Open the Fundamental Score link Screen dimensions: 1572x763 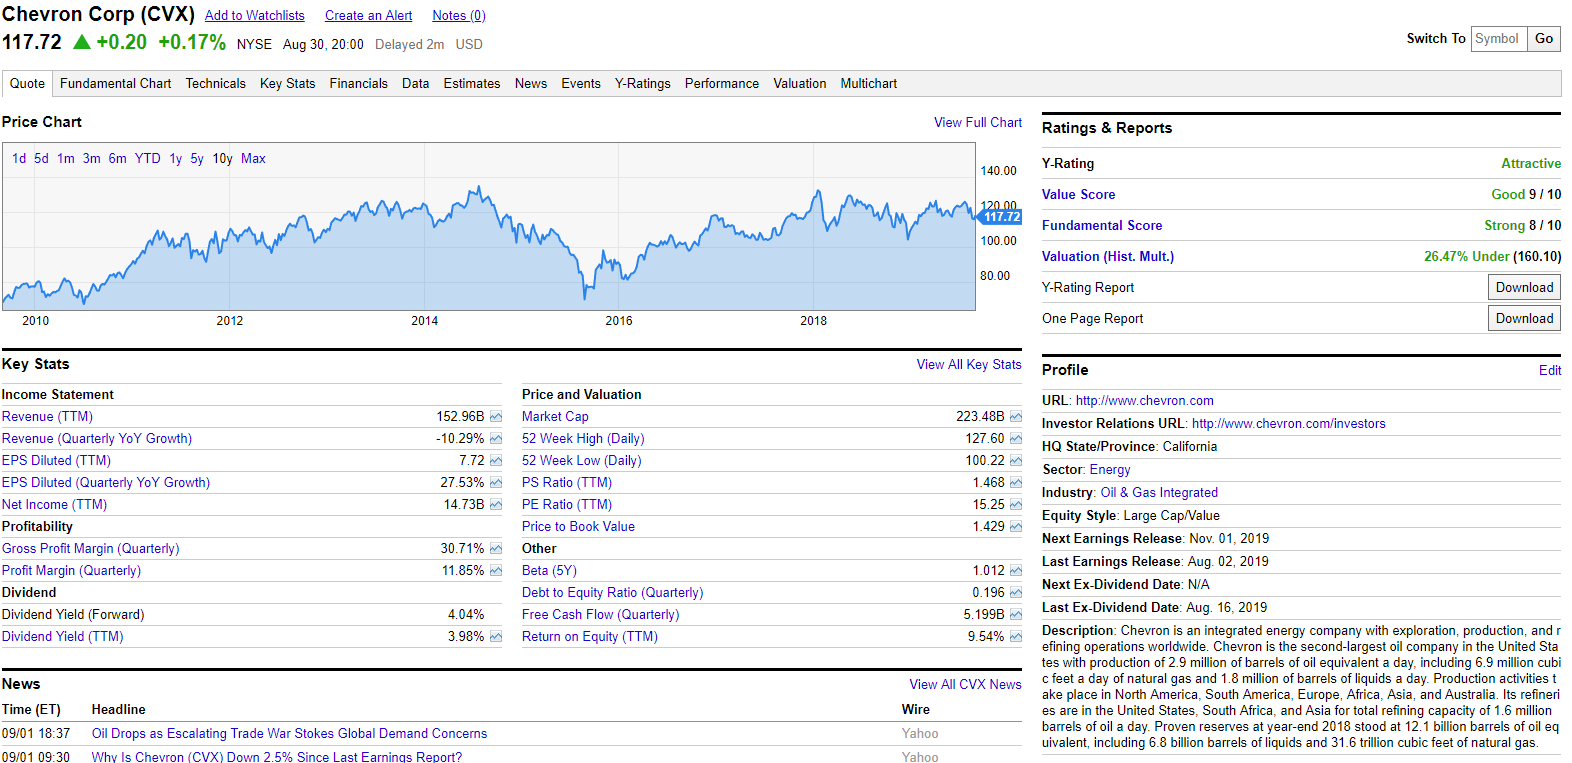point(1102,226)
